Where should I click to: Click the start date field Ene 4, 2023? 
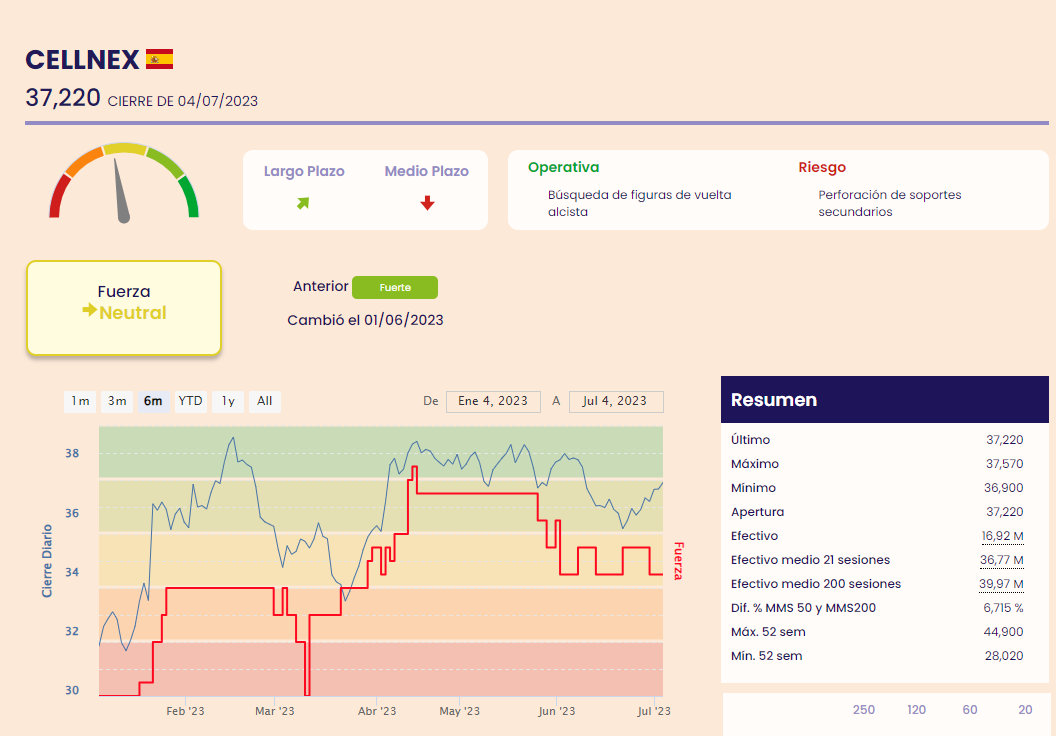(493, 401)
